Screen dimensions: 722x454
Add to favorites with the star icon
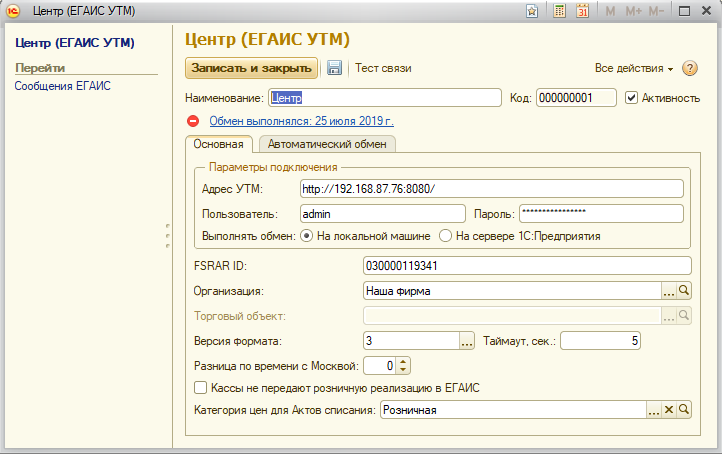click(532, 11)
